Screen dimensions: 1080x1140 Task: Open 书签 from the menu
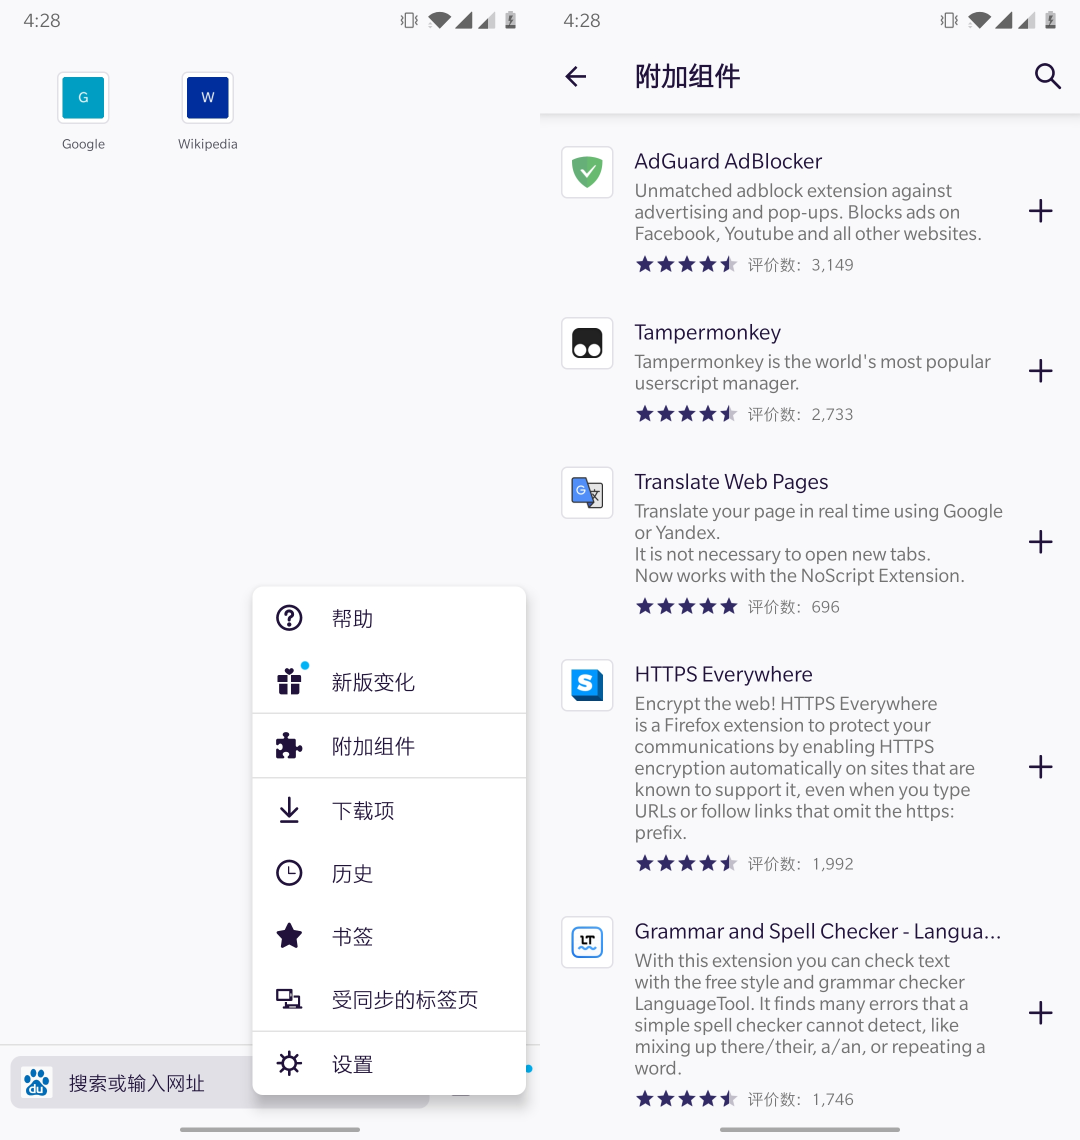(389, 936)
